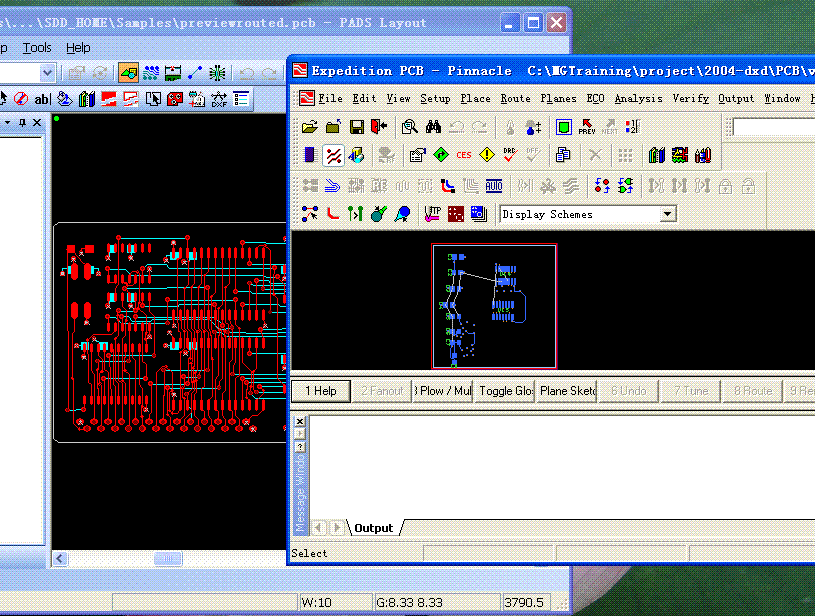Click left scroll arrow in PADS Layout

coord(60,558)
